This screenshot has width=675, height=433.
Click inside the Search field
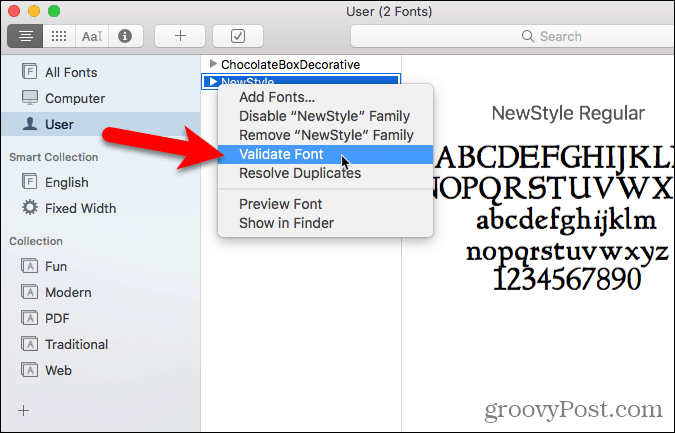[x=512, y=36]
